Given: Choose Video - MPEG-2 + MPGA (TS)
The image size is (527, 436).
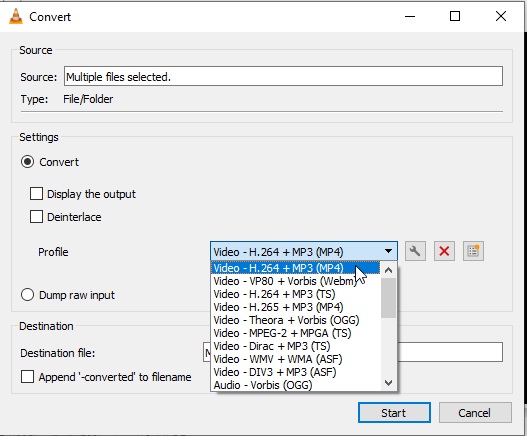Looking at the screenshot, I should pos(296,333).
